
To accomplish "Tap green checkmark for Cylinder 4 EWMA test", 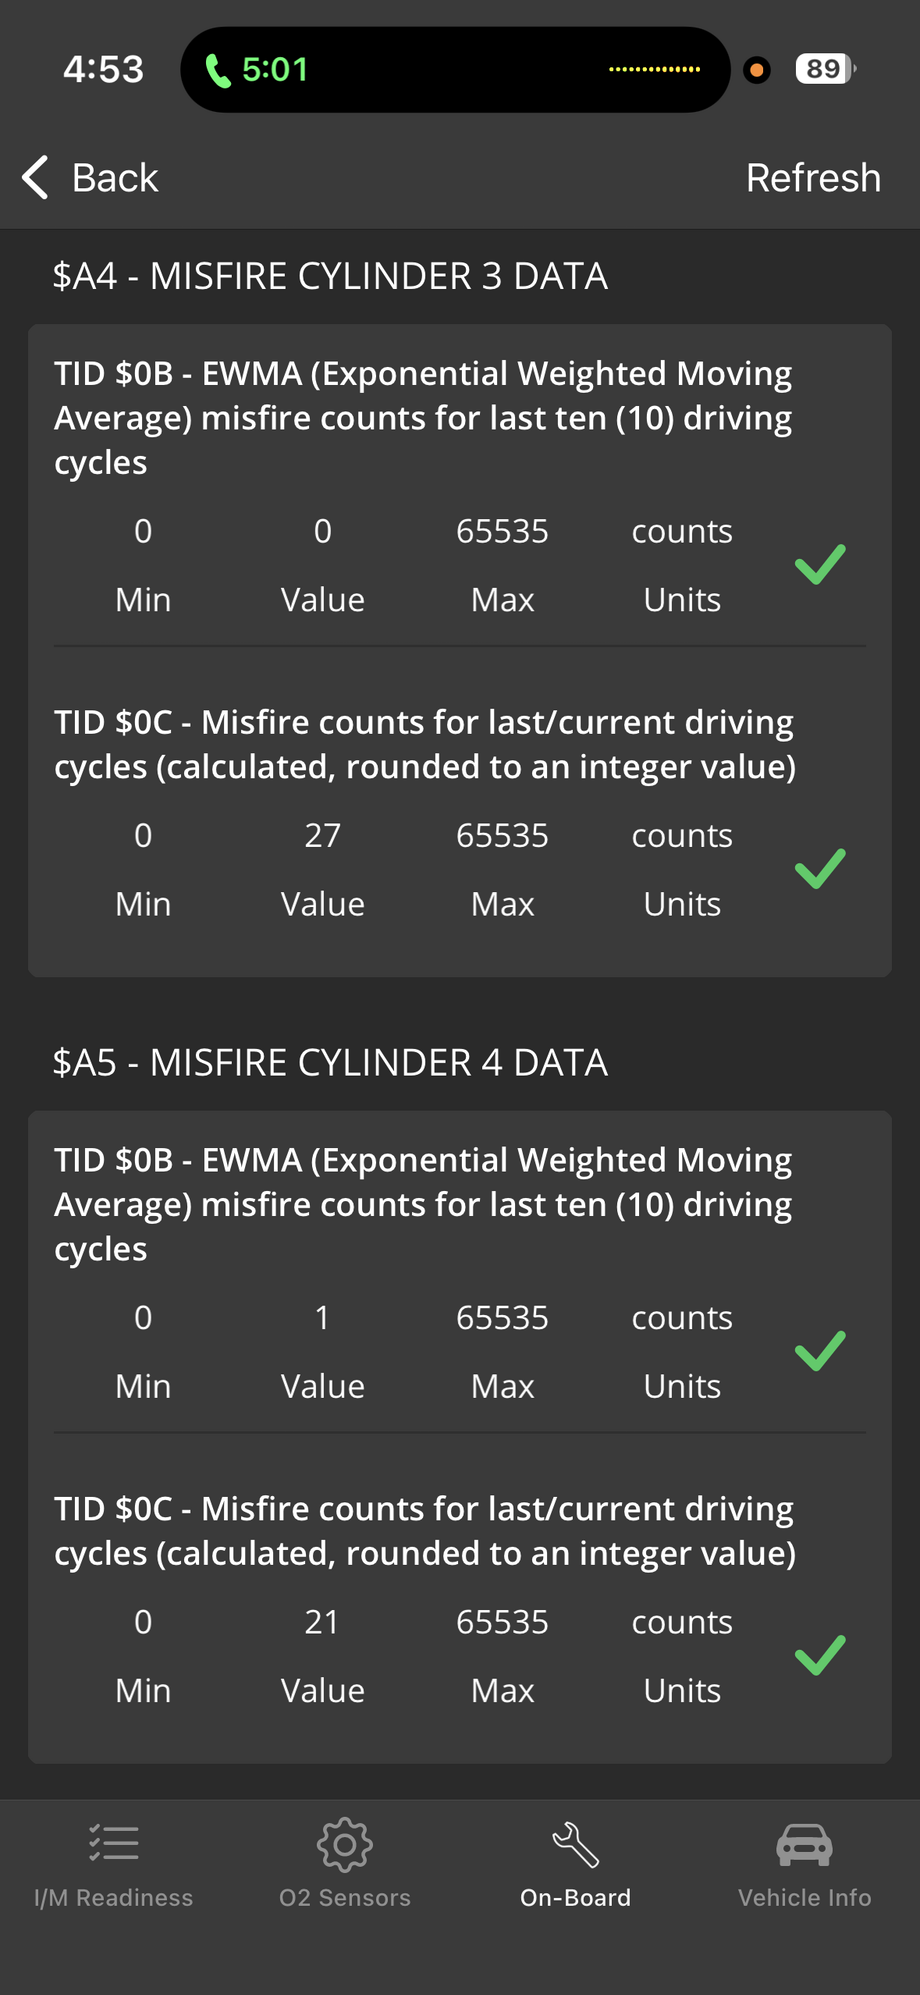I will 820,1352.
